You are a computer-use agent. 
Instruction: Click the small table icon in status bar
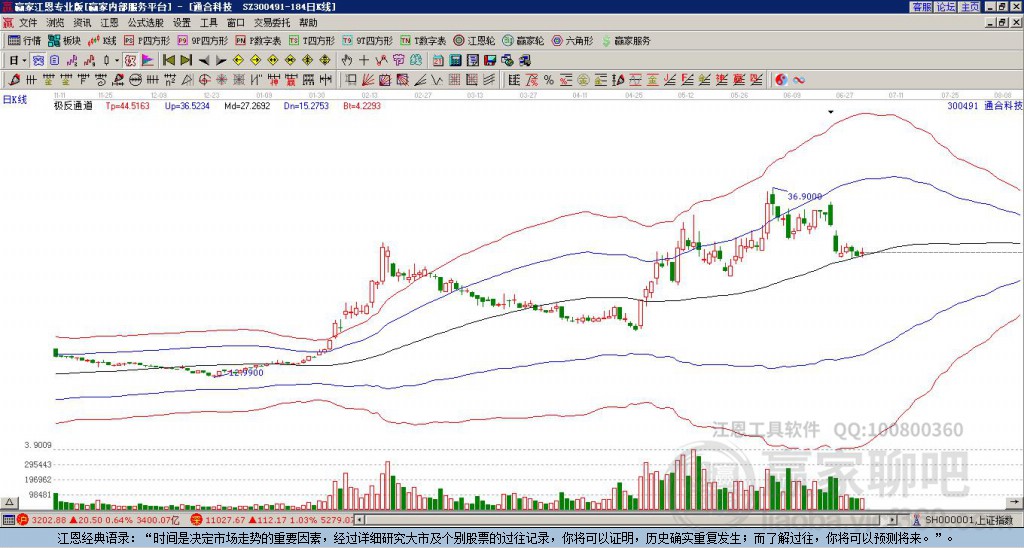pos(8,520)
